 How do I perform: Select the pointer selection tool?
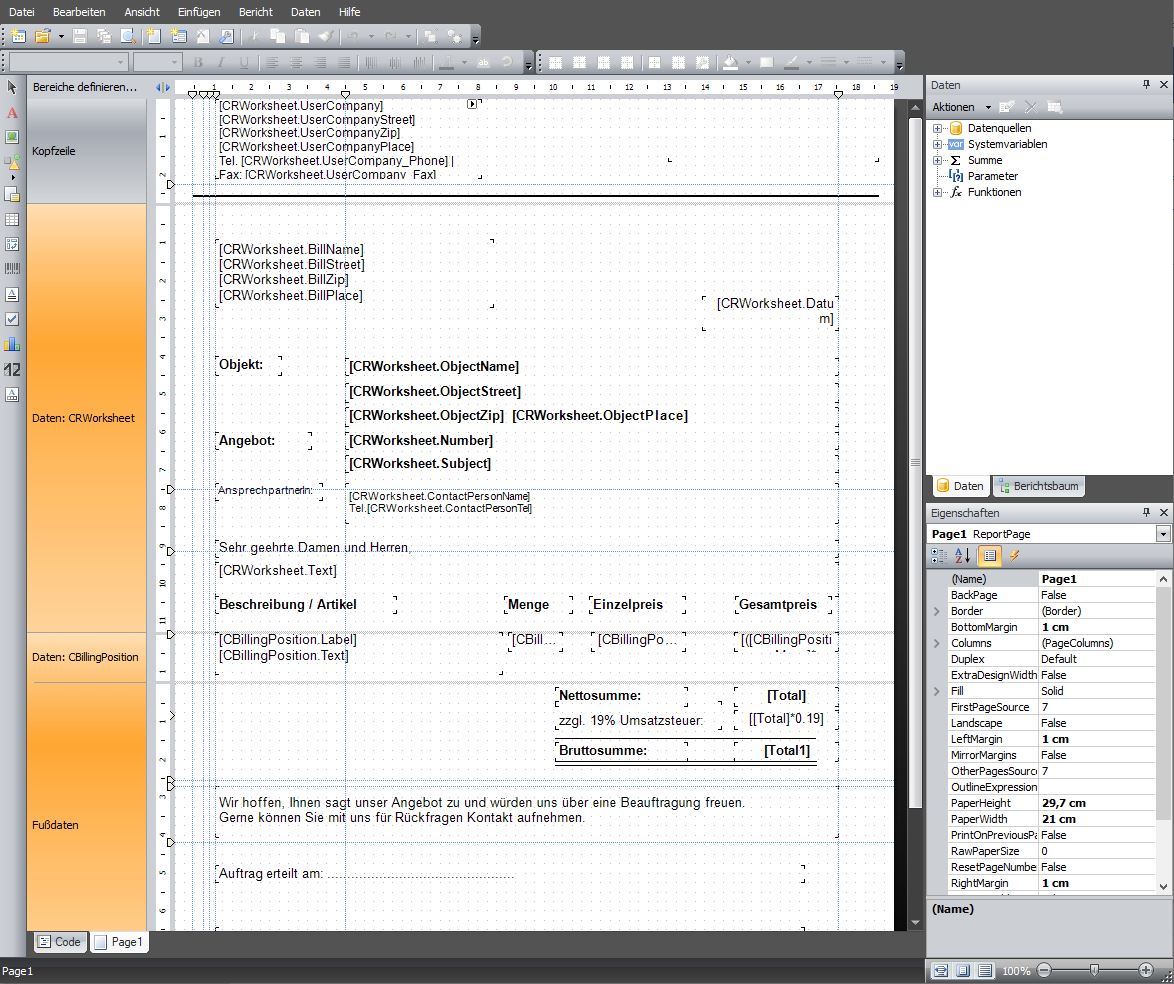point(12,88)
